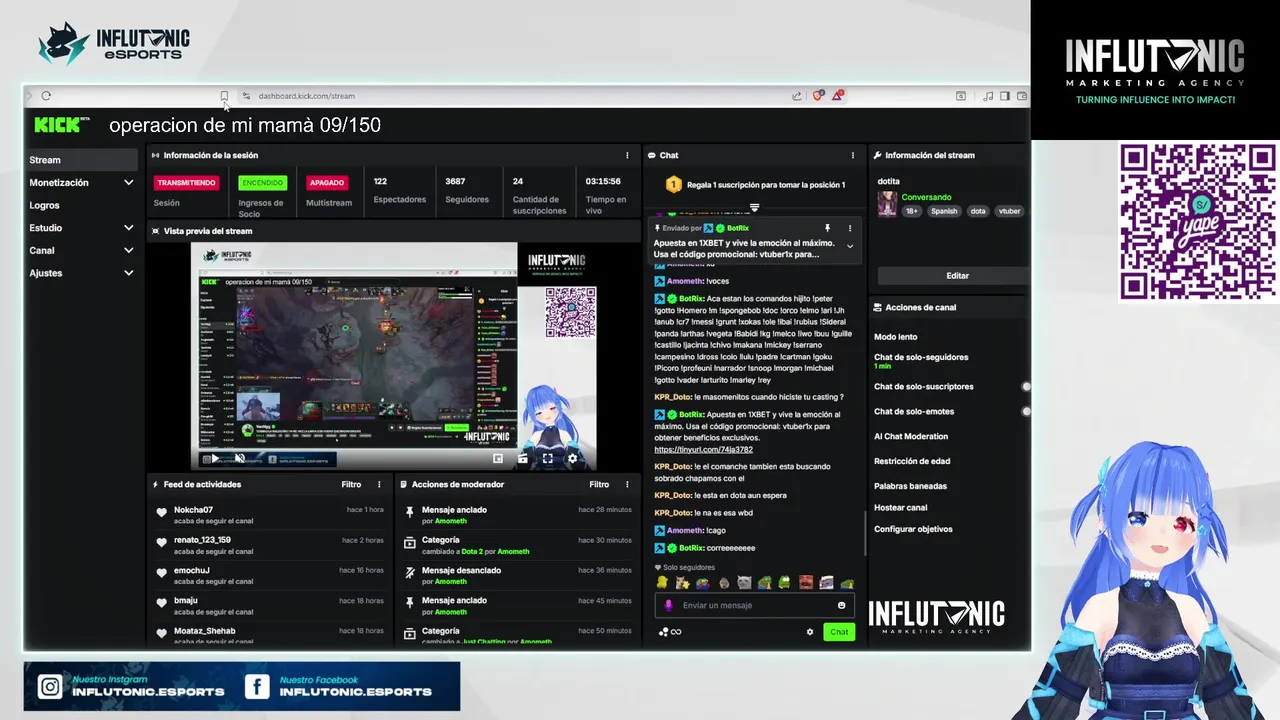Reload the browser page
1280x720 pixels.
coord(46,96)
